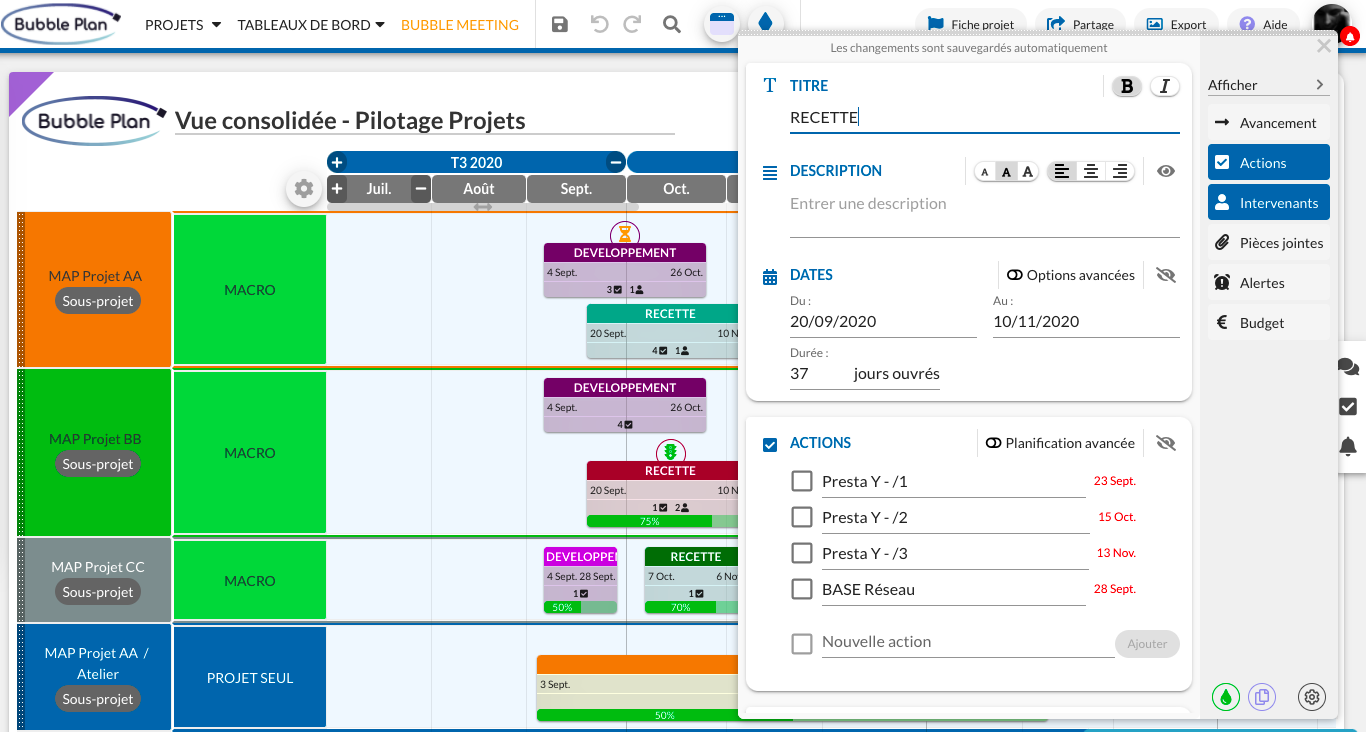Screen dimensions: 1366x732
Task: Select the Pièces jointes section tab
Action: pyautogui.click(x=1269, y=243)
